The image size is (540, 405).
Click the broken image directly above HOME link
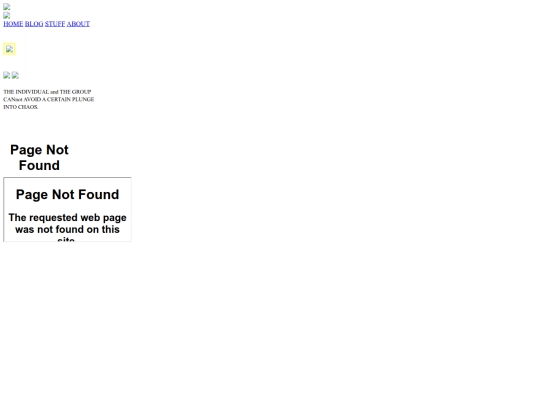point(7,15)
